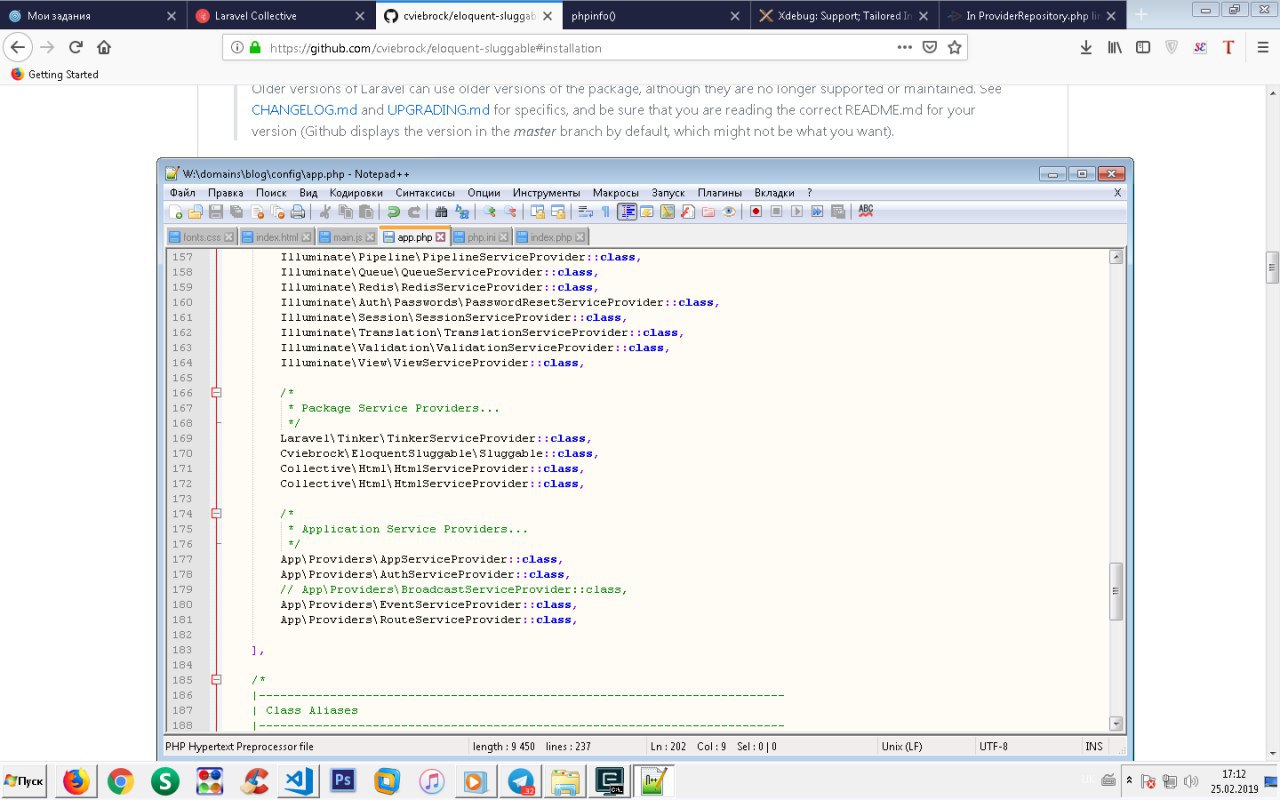The width and height of the screenshot is (1280, 800).
Task: Click the Zoom Out icon in Notepad++
Action: point(510,211)
